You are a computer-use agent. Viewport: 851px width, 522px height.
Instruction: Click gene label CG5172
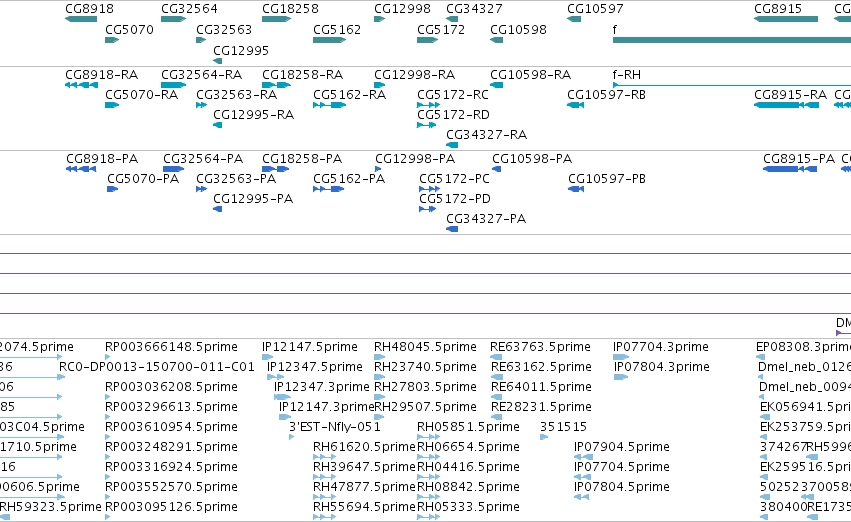coord(441,30)
